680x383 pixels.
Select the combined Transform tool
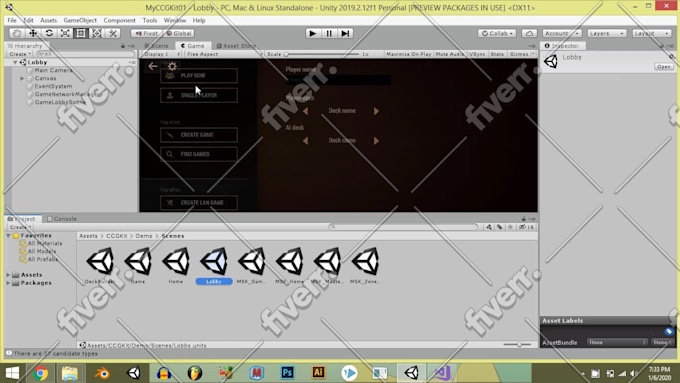tap(97, 33)
